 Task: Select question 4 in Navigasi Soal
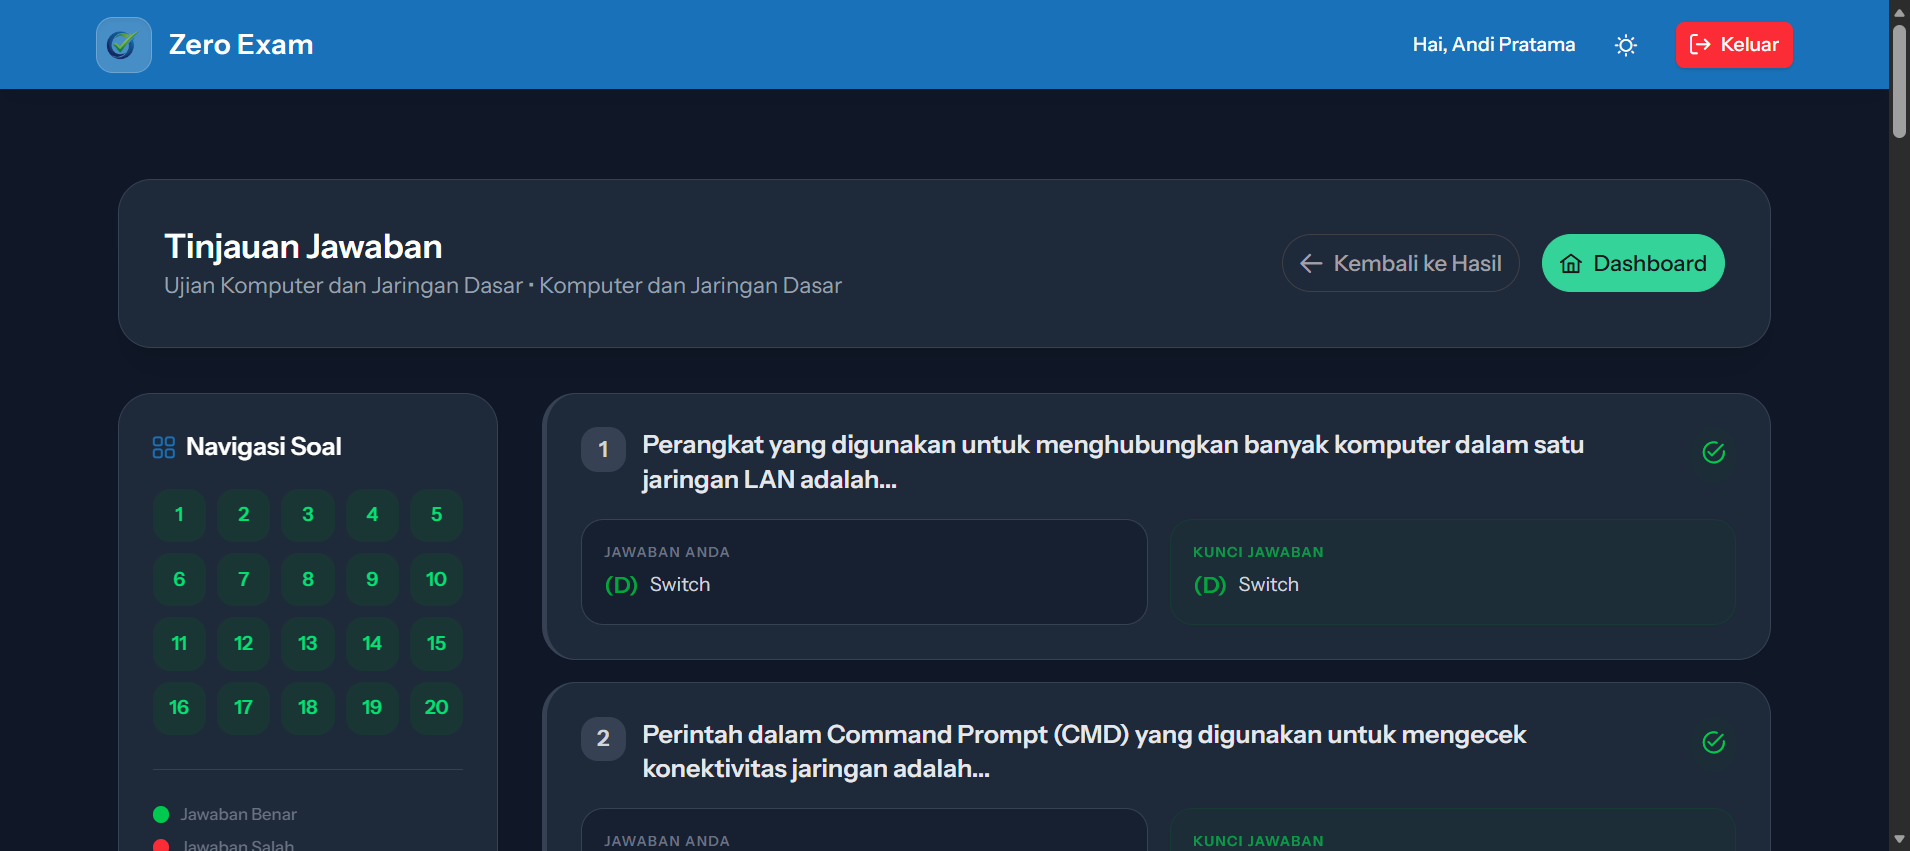[x=372, y=515]
